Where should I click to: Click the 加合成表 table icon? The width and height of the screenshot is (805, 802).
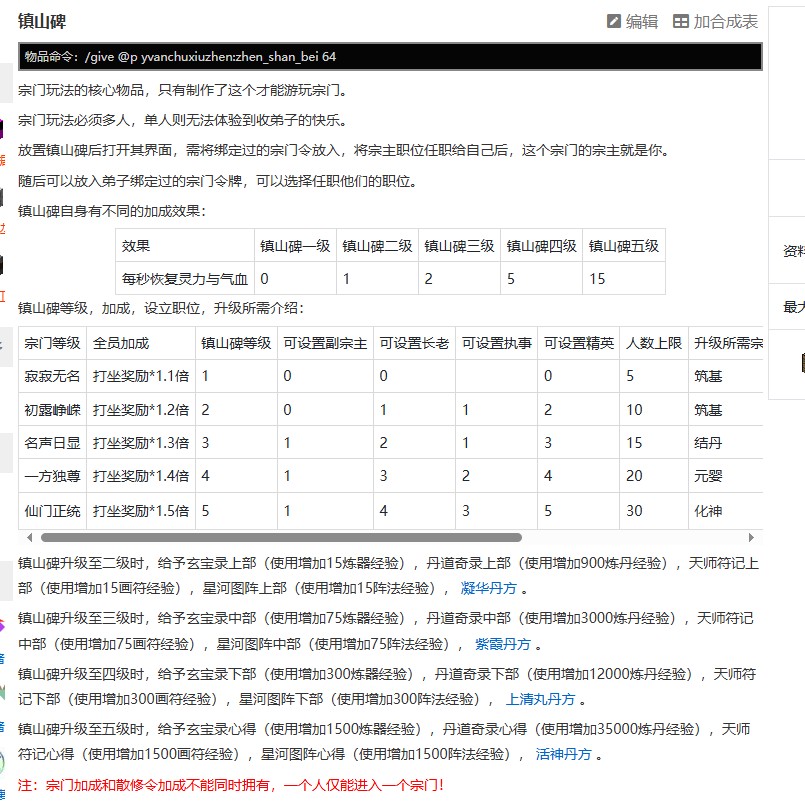click(680, 21)
